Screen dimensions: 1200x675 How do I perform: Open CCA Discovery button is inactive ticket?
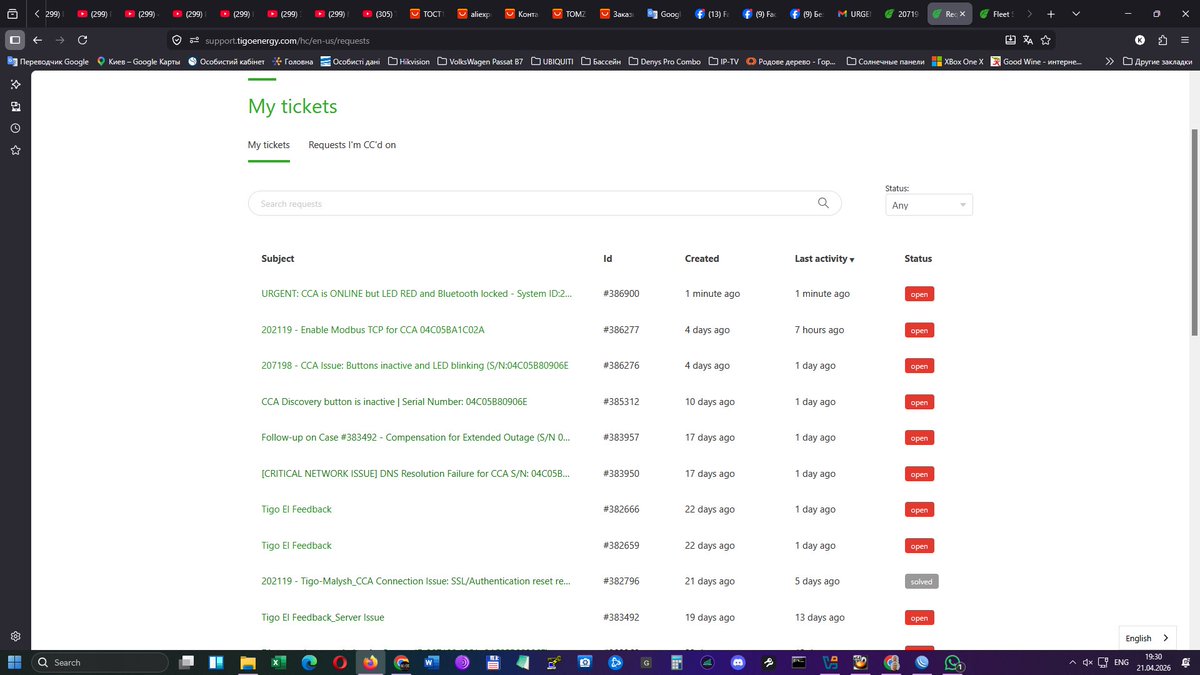click(x=394, y=402)
